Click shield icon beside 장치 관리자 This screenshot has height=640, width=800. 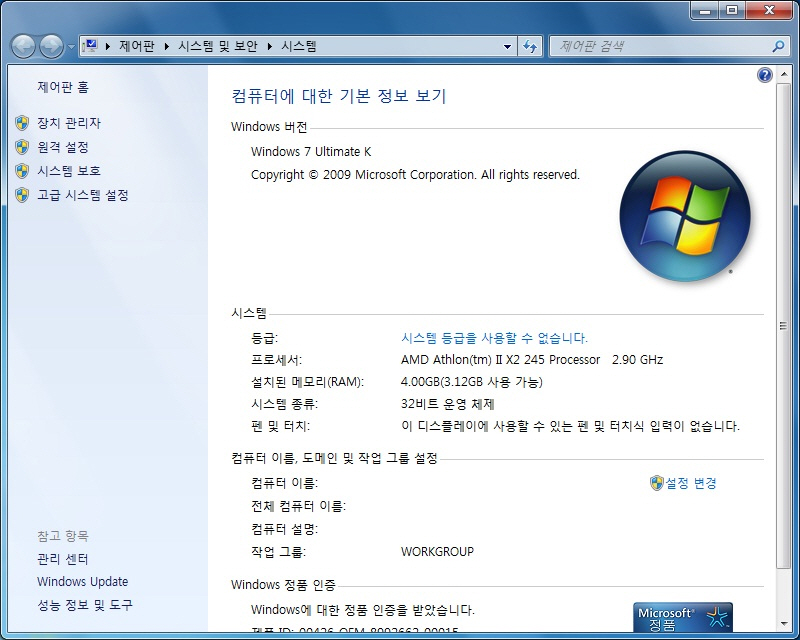click(x=22, y=123)
